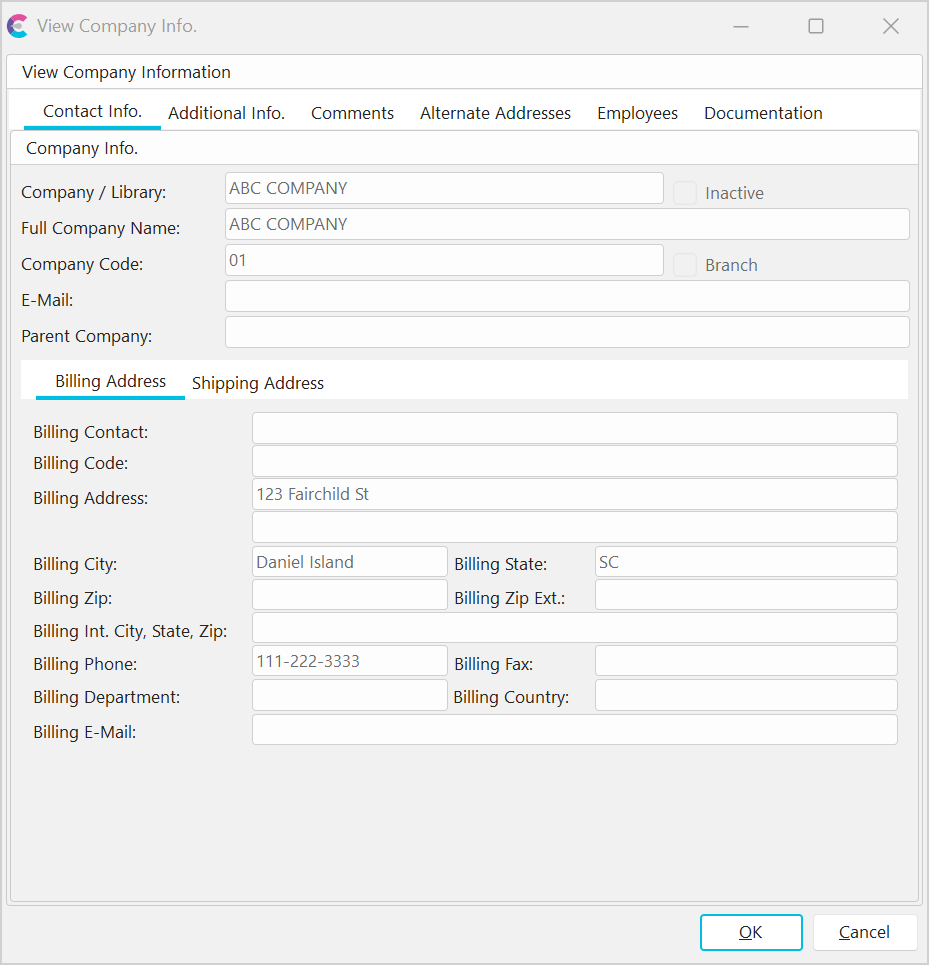Select the Alternate Addresses tab

tap(495, 113)
